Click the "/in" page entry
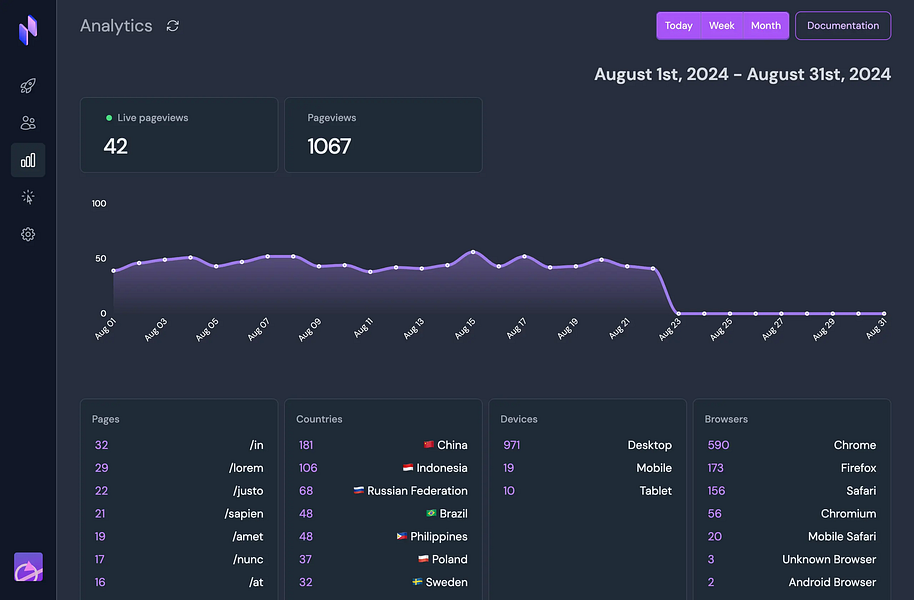Screen dimensions: 914x600 [179, 444]
